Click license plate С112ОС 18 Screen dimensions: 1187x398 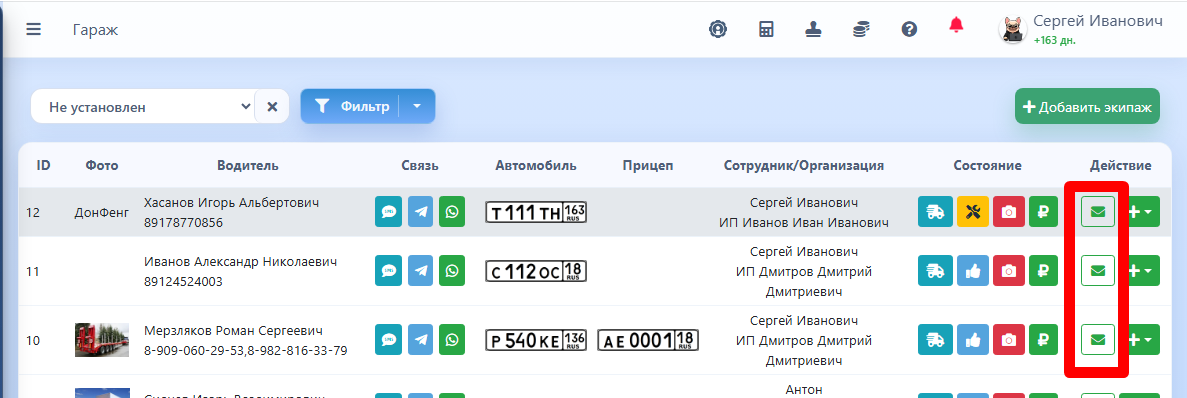536,271
